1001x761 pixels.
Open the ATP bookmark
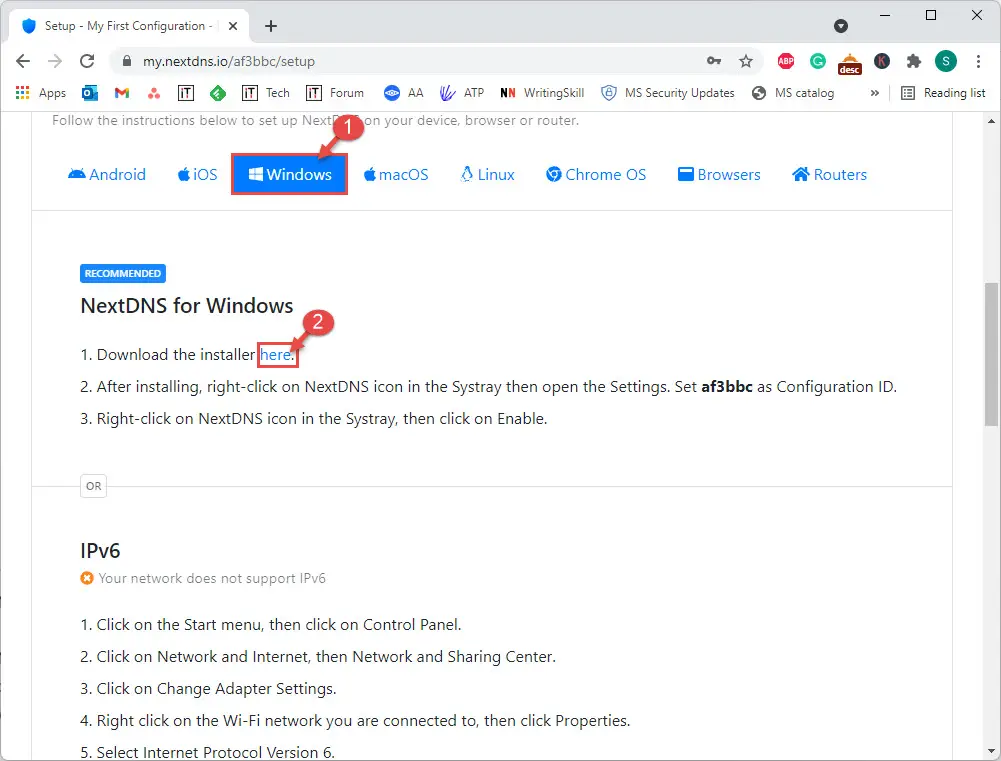coord(462,93)
